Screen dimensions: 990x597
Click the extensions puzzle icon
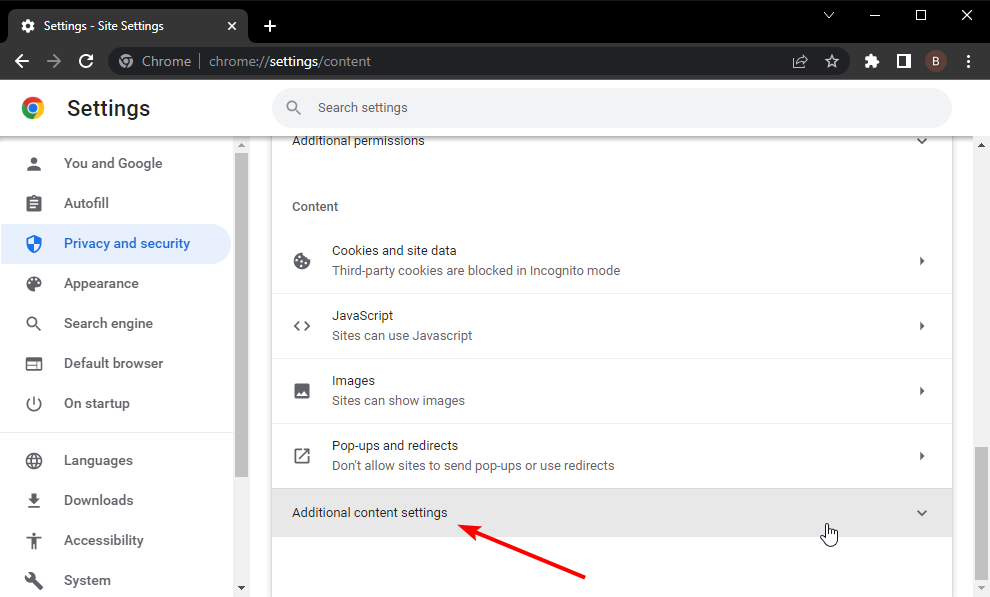pos(871,61)
